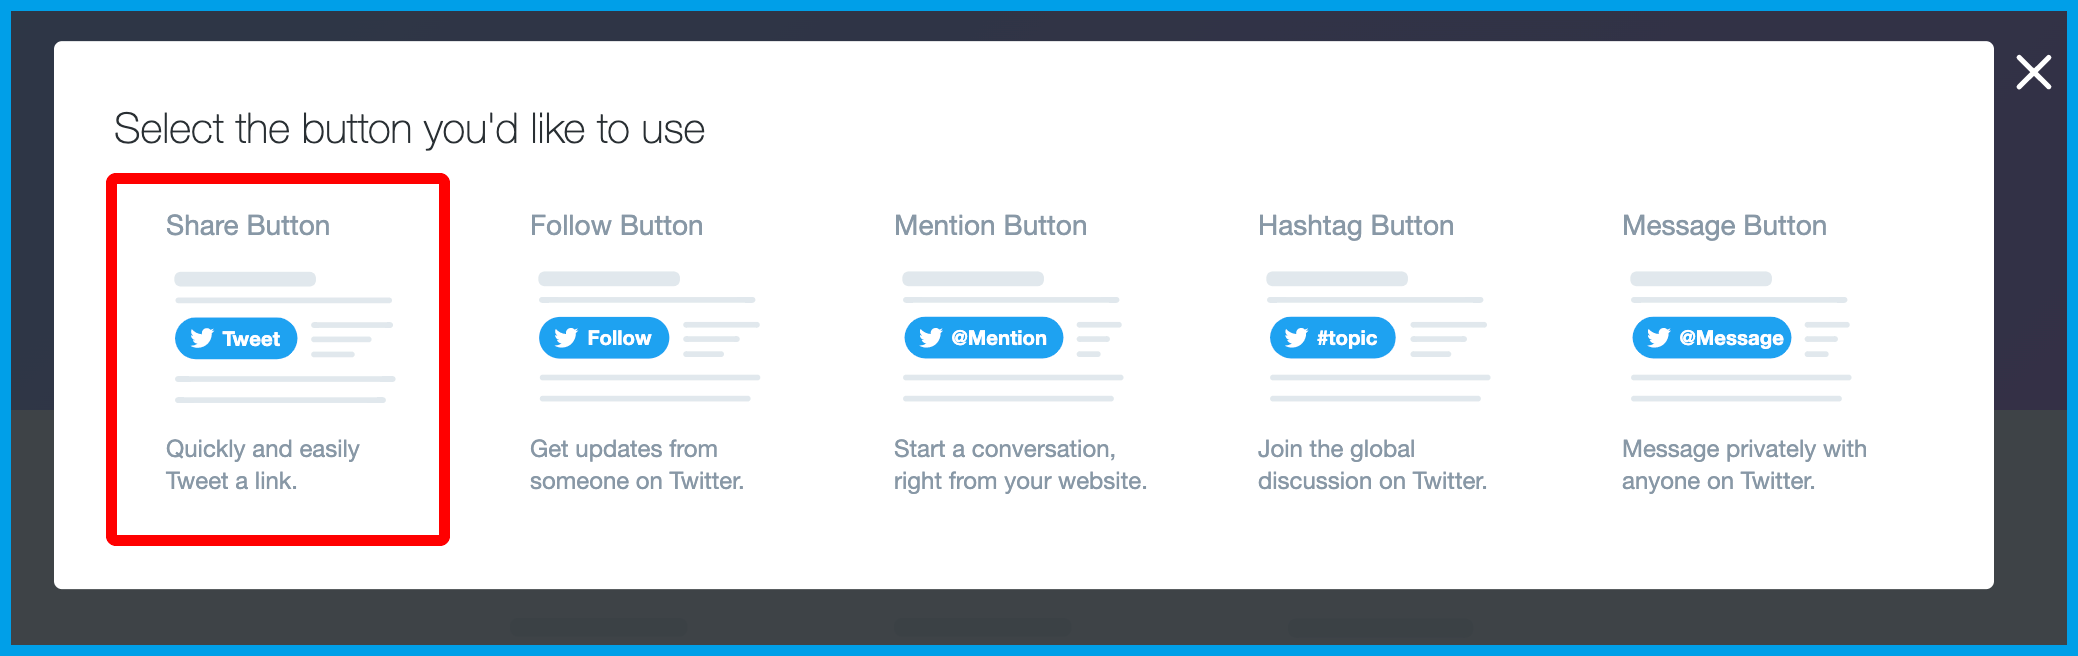
Task: Close the button selection dialog
Action: [2033, 72]
